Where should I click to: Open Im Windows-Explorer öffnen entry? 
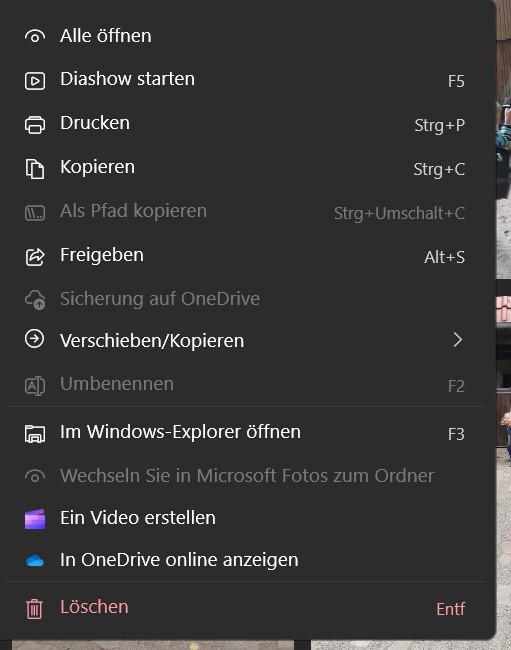248,432
